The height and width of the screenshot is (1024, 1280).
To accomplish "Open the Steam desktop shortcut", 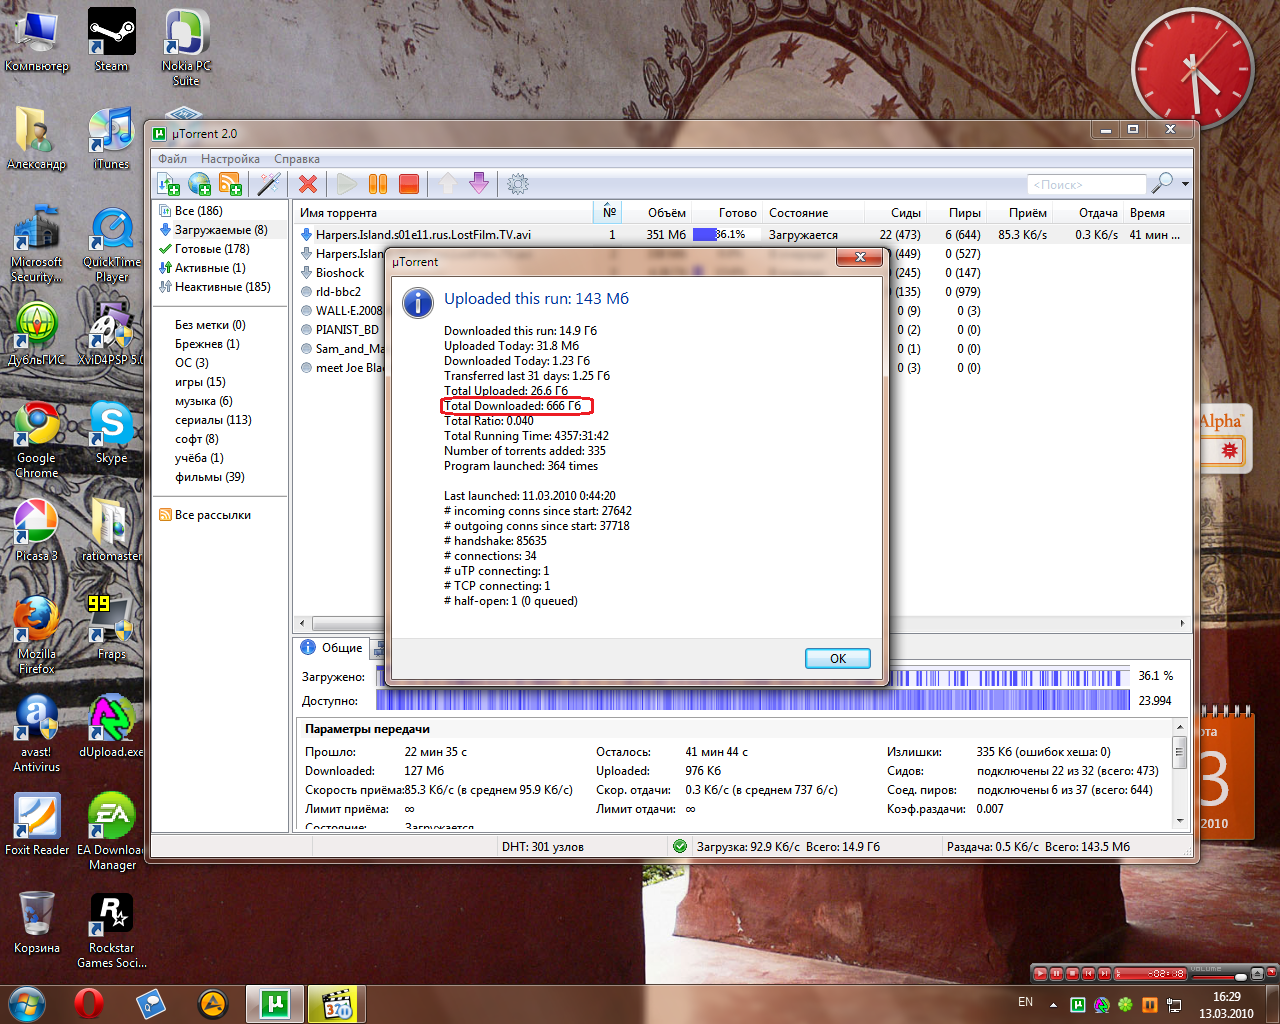I will [x=111, y=40].
